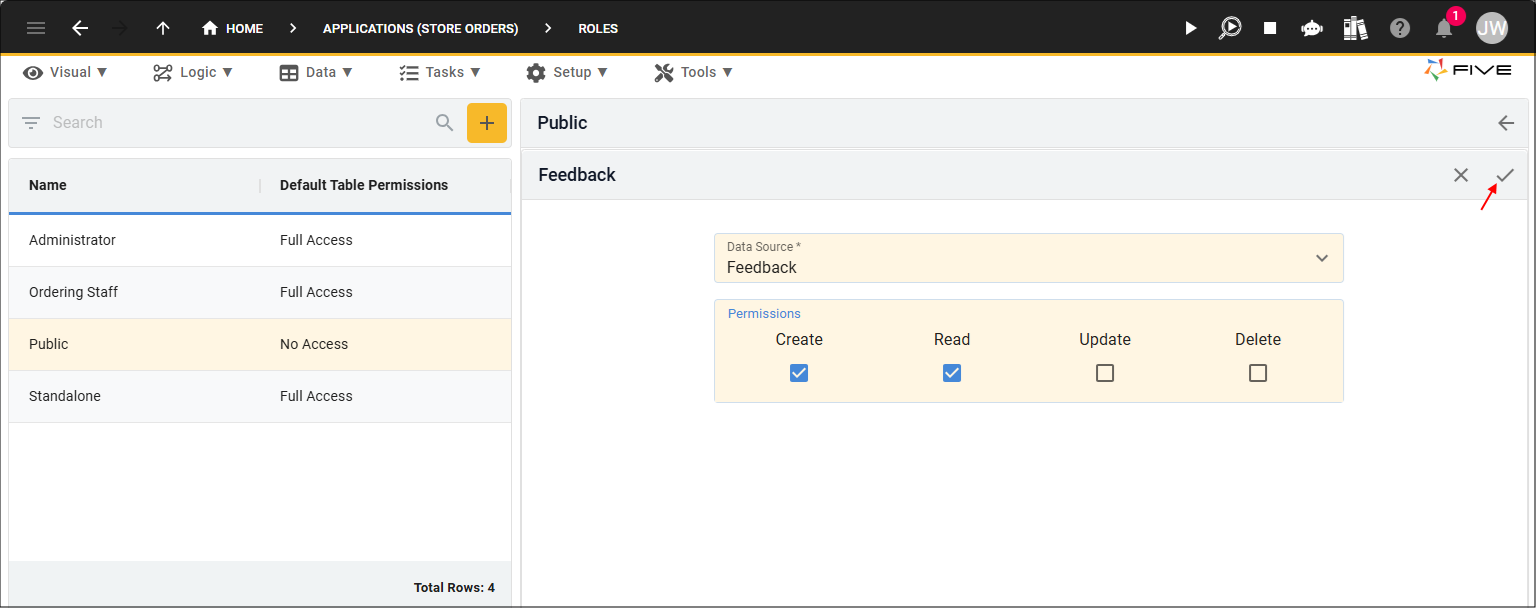Click the Public panel title
The image size is (1536, 608).
[562, 123]
